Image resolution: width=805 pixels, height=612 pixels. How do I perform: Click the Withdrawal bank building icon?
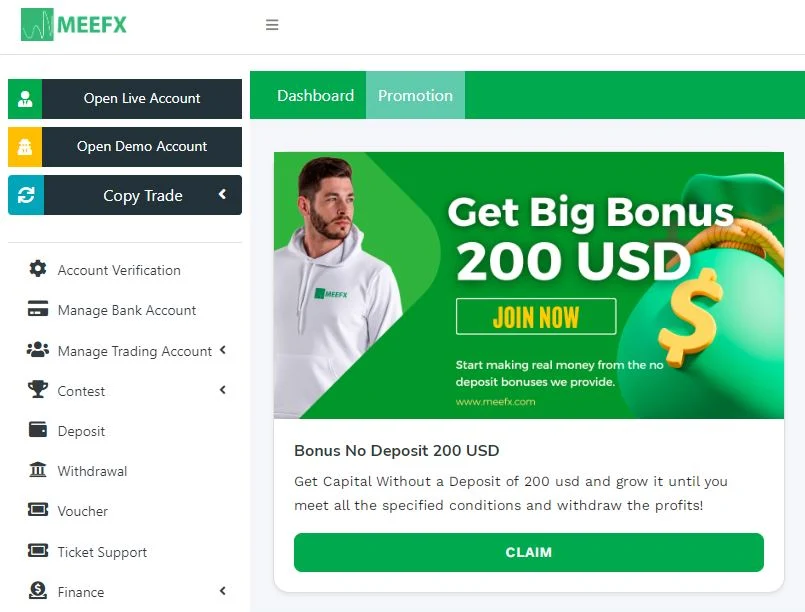[x=37, y=469]
